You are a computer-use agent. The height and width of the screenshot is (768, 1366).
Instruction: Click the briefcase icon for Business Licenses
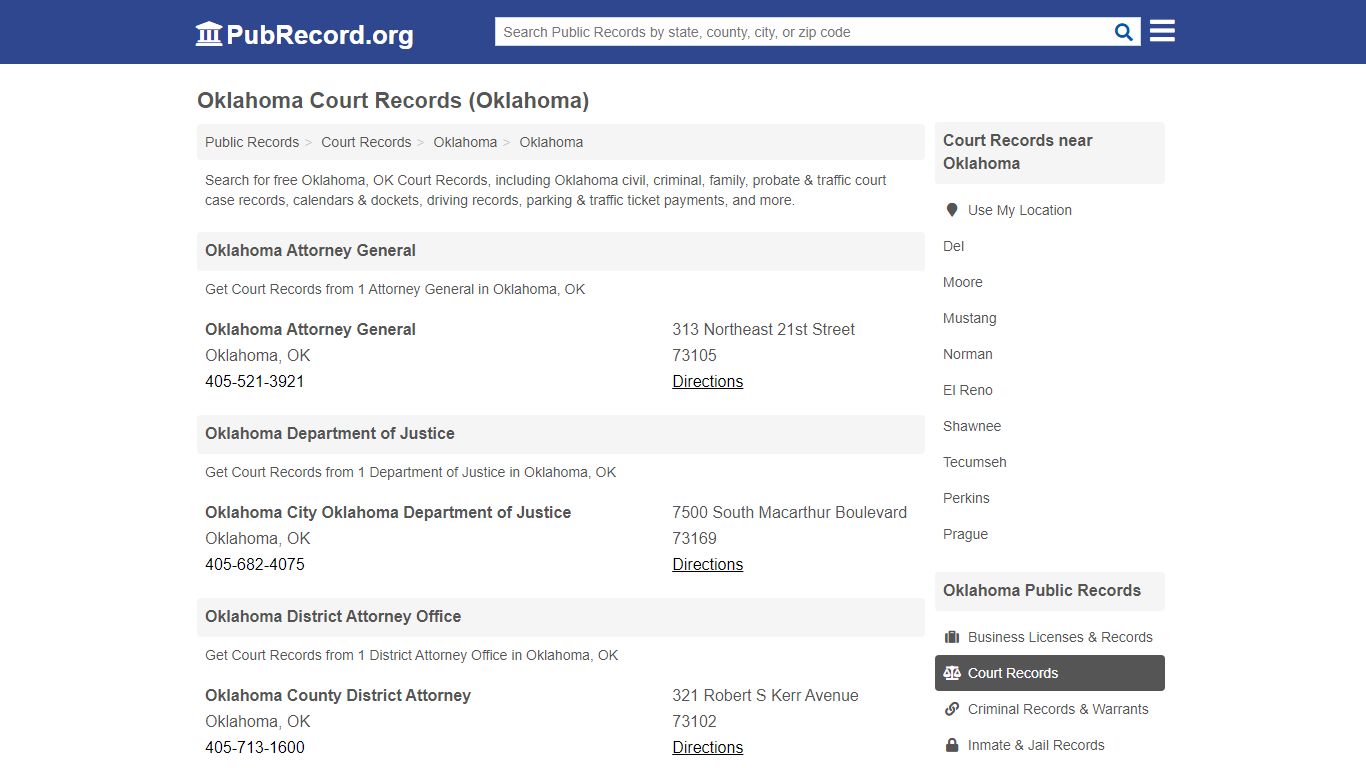952,637
